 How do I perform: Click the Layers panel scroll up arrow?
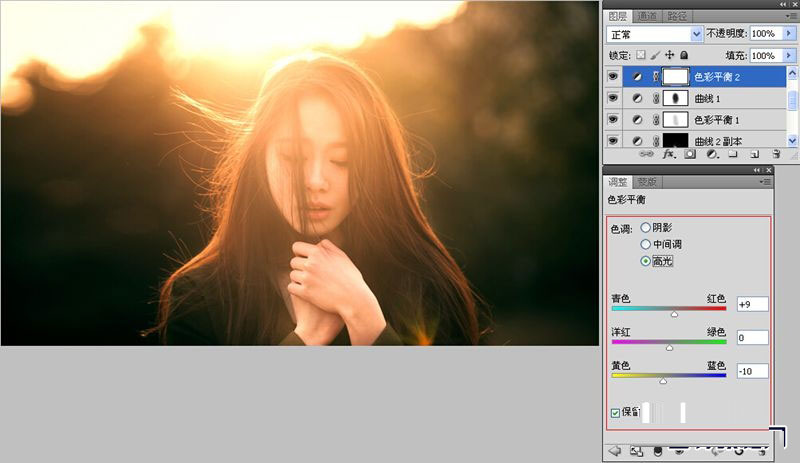(792, 73)
